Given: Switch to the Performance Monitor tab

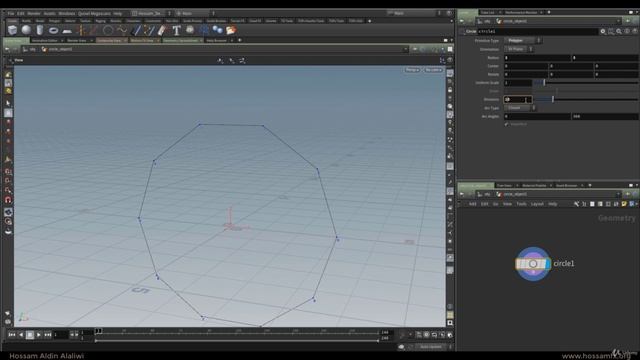Looking at the screenshot, I should tap(521, 13).
